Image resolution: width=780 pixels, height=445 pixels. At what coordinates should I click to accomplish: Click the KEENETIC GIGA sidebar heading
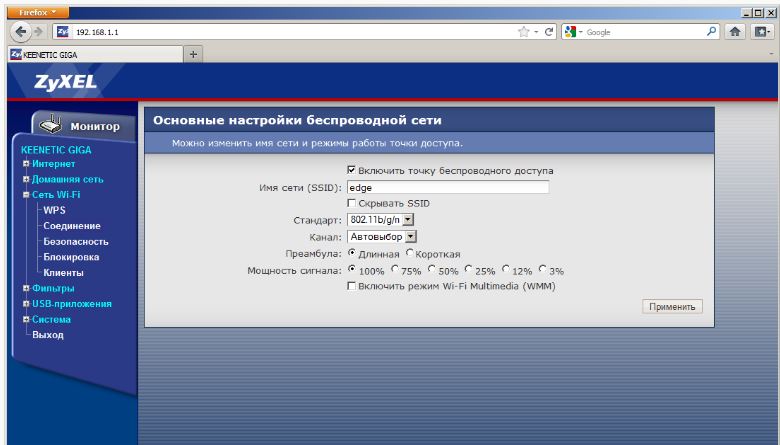tap(56, 150)
